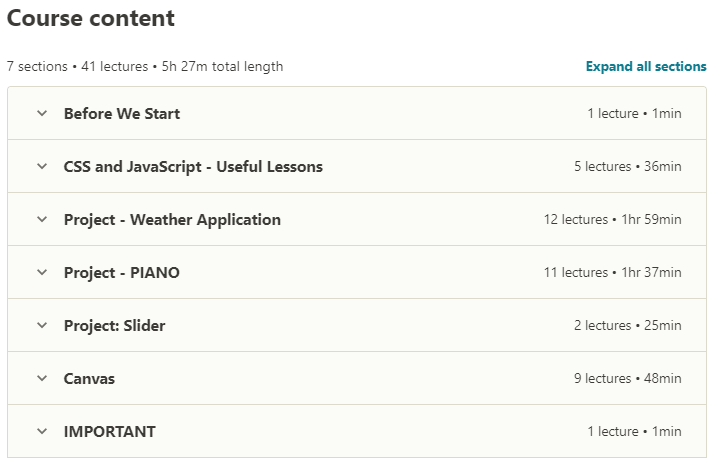Click the Project: Slider title text

[x=115, y=326]
